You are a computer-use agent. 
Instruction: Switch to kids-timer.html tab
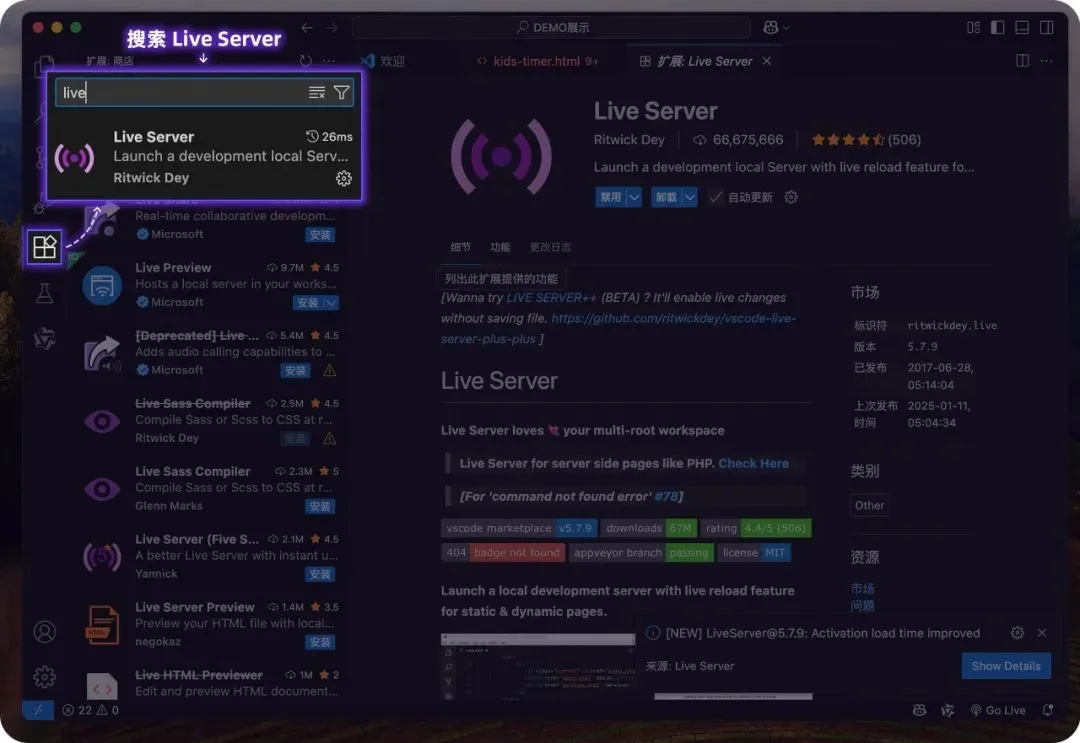pyautogui.click(x=537, y=61)
